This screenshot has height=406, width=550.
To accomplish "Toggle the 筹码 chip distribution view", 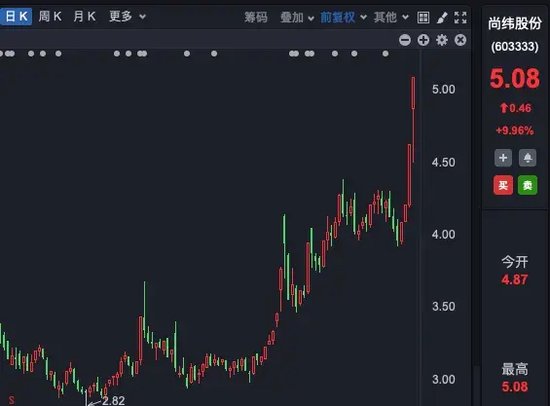I will tap(256, 17).
